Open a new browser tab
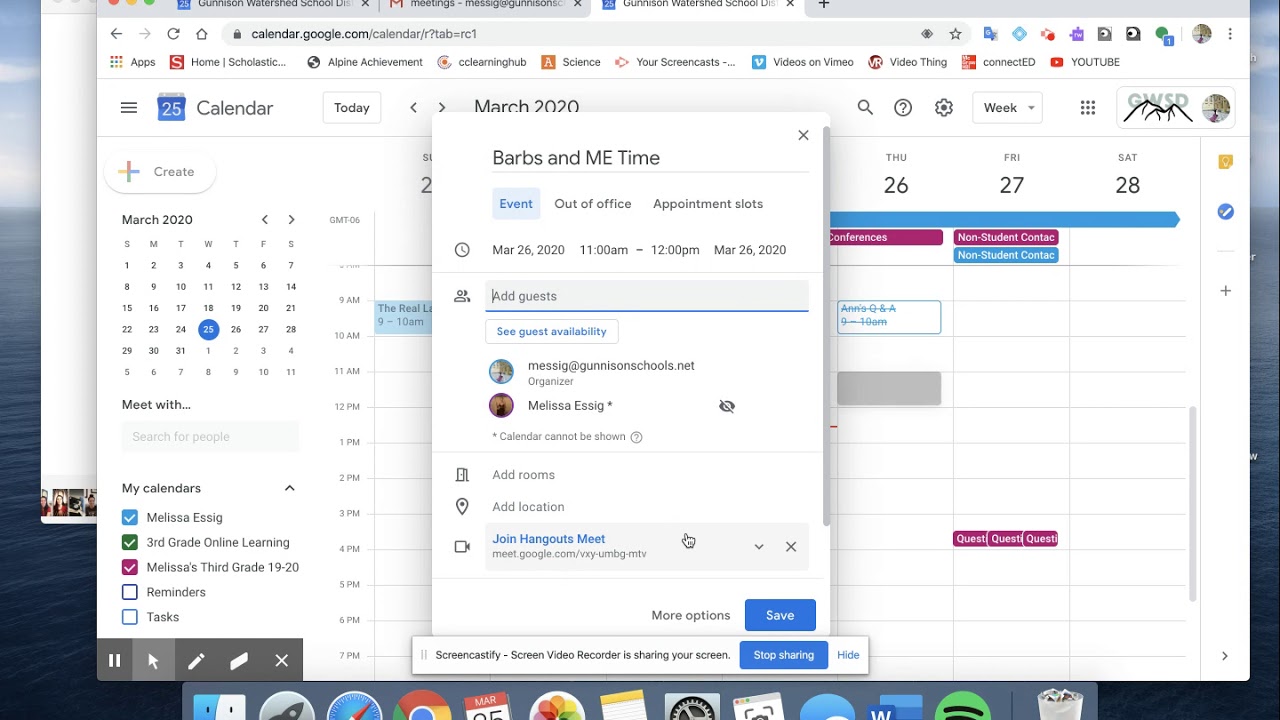 (x=824, y=5)
